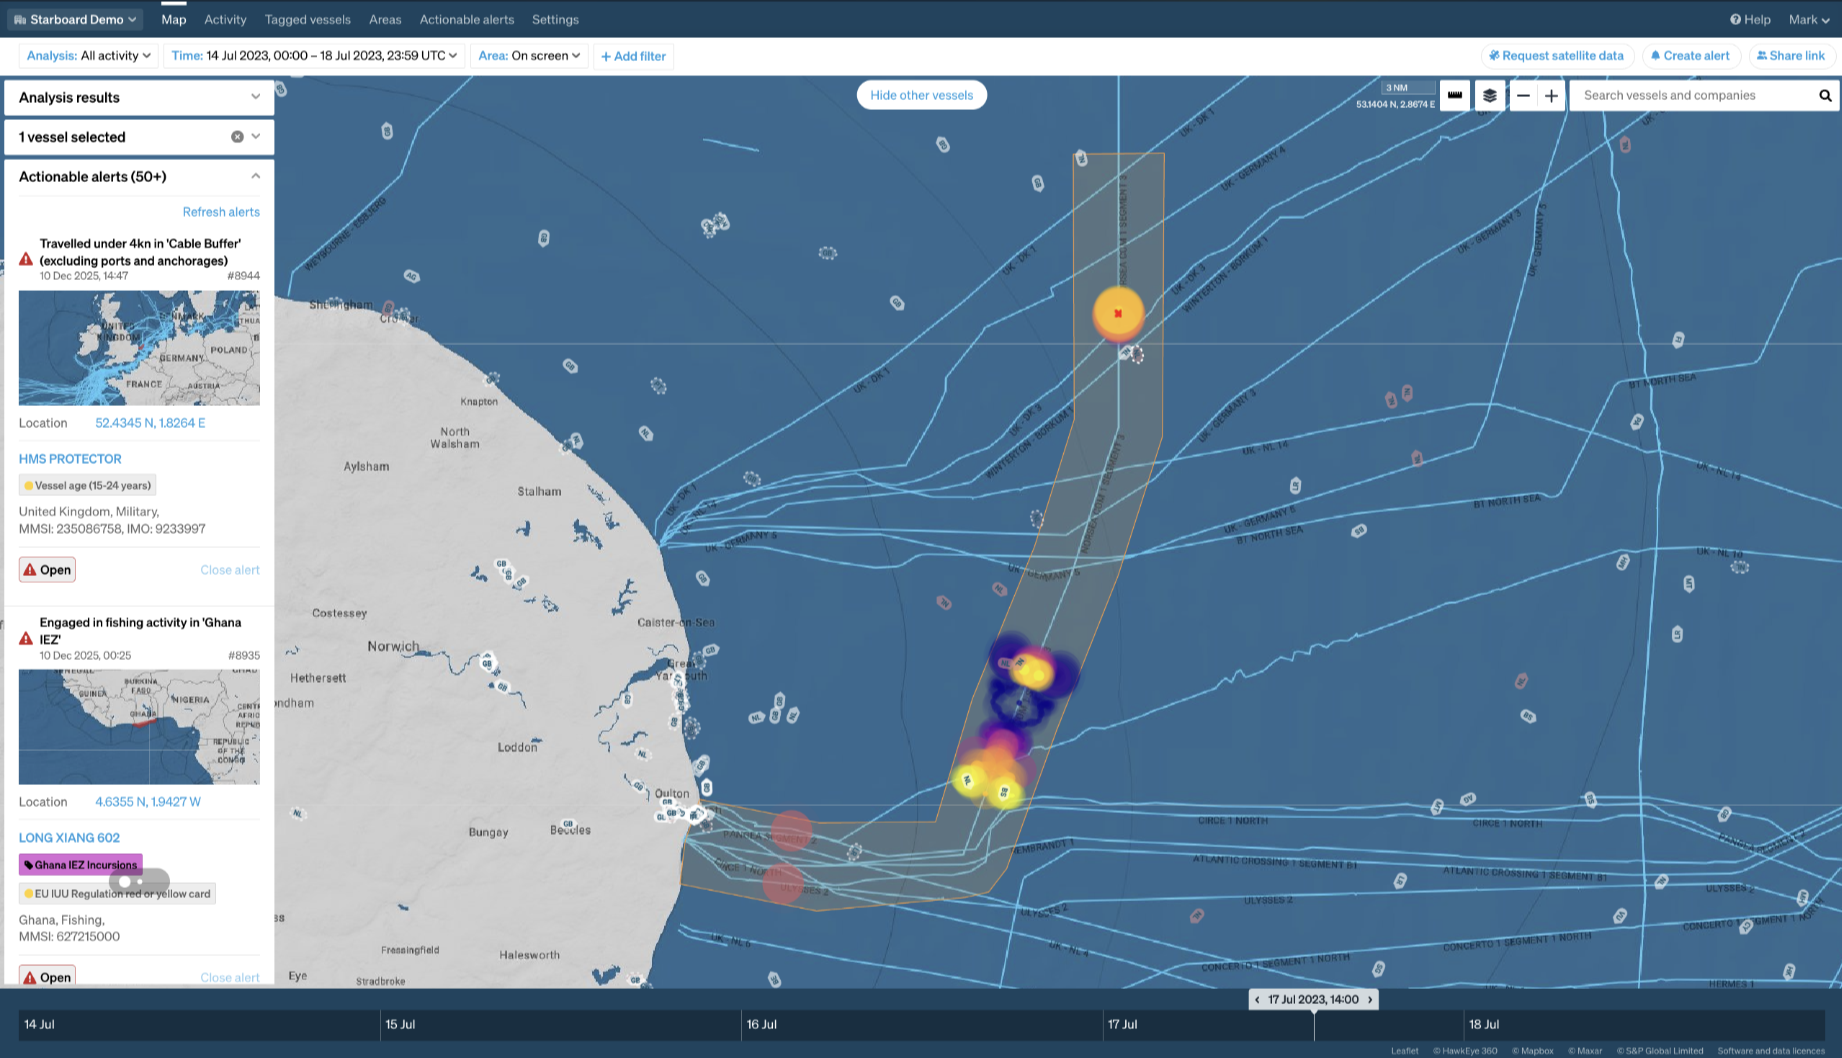The image size is (1842, 1058).
Task: Focus the Search vessels and companies field
Action: pos(1693,95)
